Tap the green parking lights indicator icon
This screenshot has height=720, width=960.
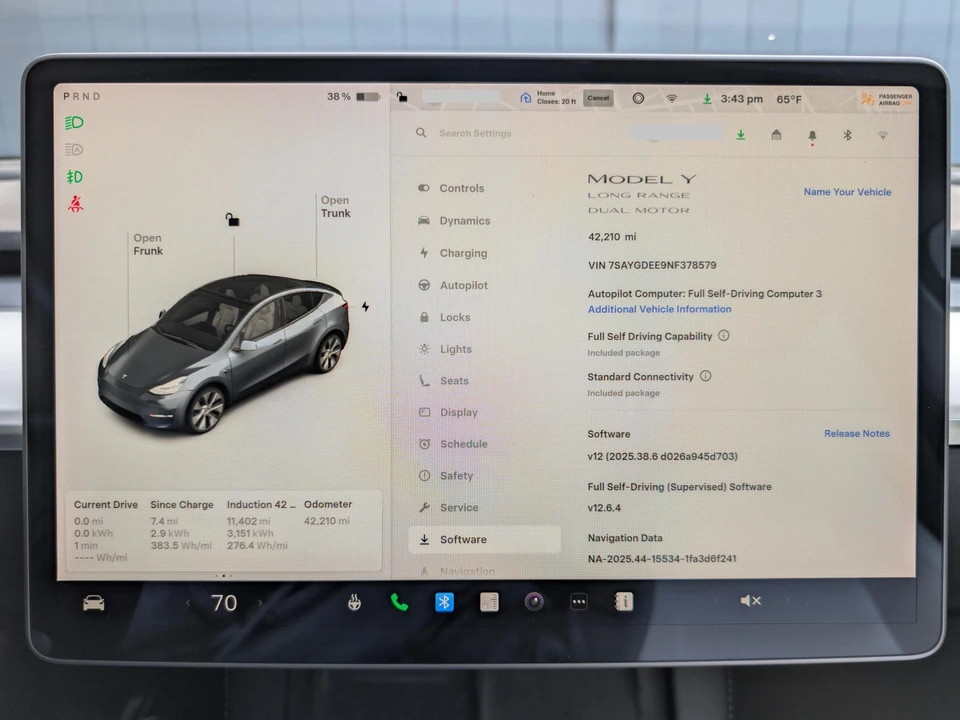pos(74,177)
